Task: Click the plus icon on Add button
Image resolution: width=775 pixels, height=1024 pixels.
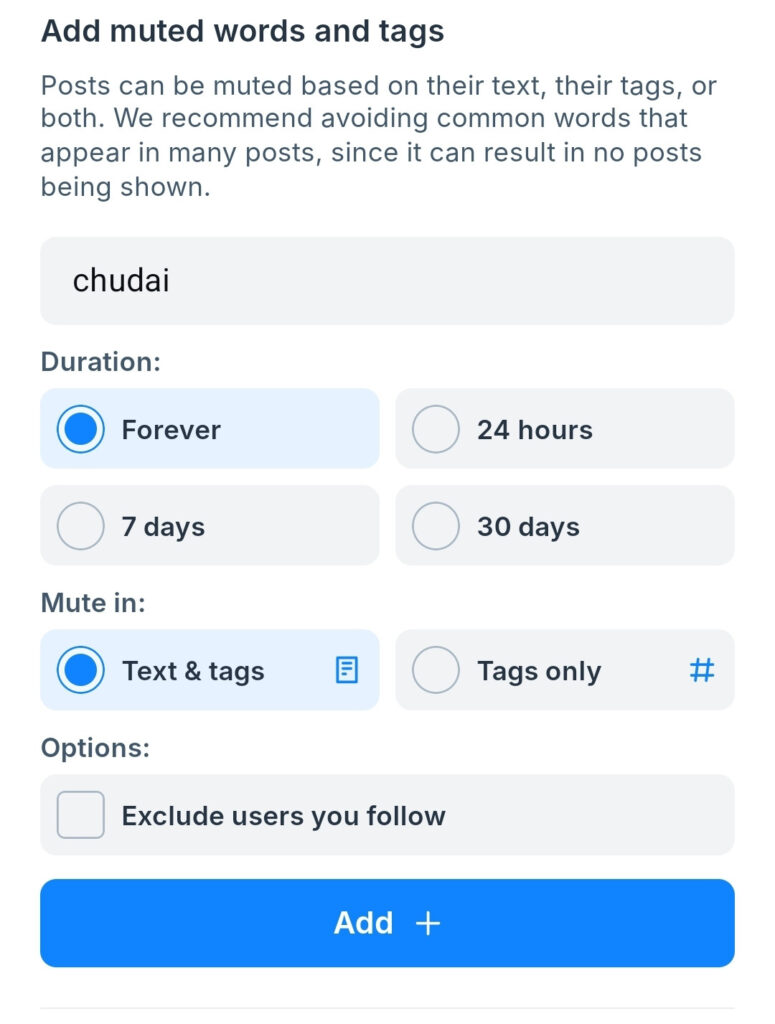Action: click(x=428, y=923)
